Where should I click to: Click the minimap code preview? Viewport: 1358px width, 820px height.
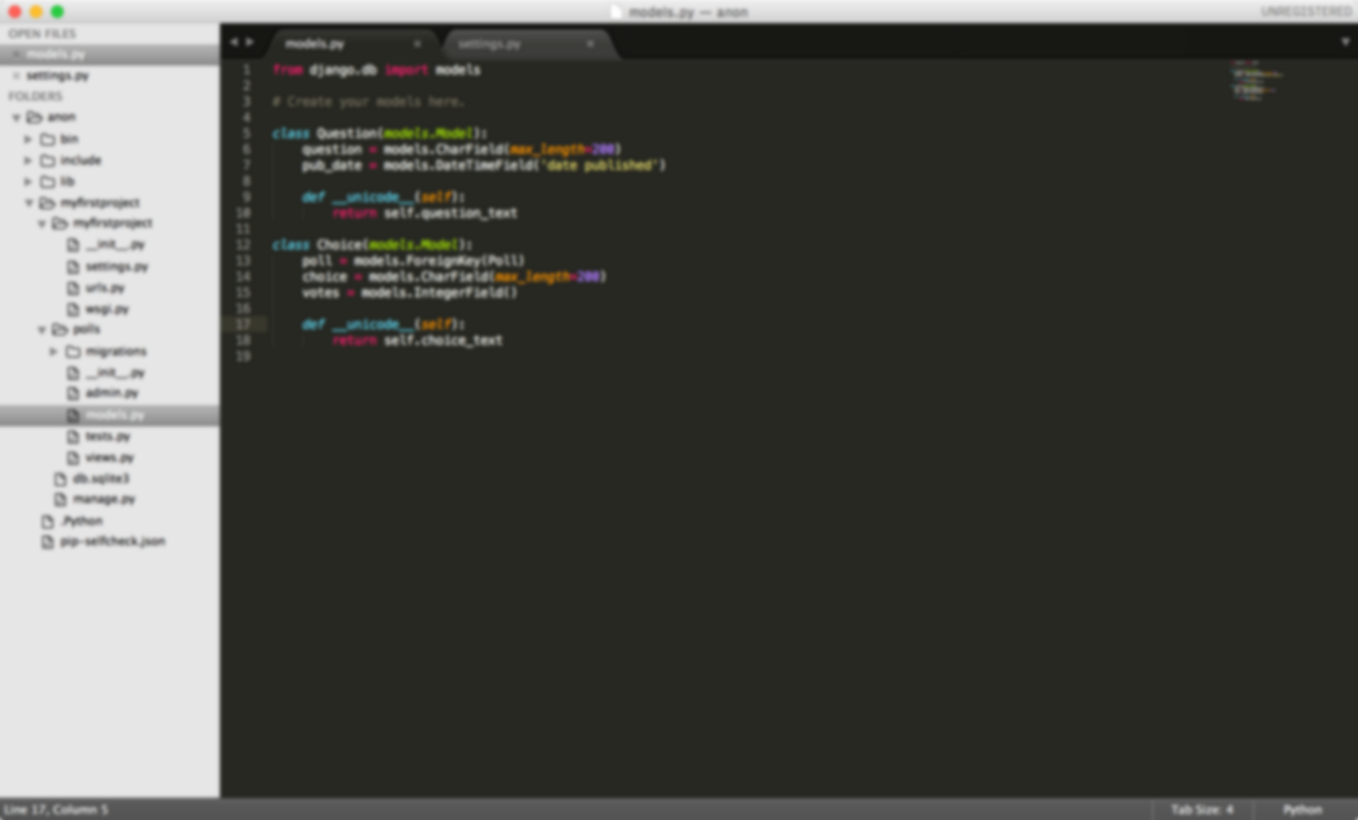tap(1257, 82)
